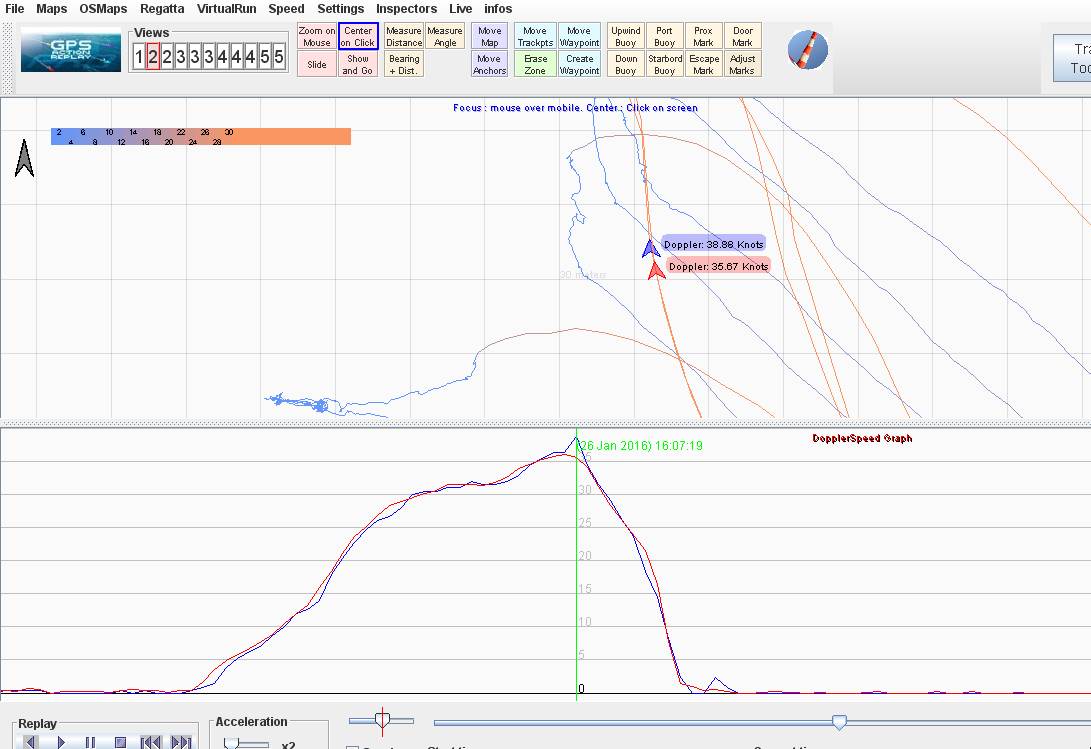1091x749 pixels.
Task: Pause the replay playback
Action: (x=90, y=742)
